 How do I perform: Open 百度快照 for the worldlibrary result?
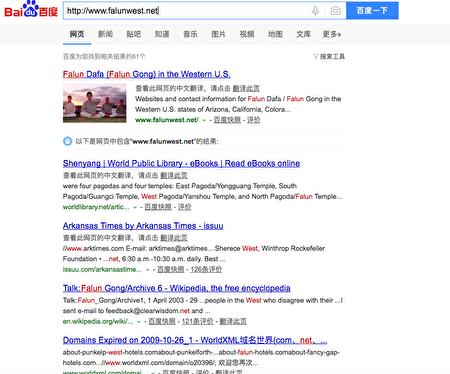coord(158,207)
